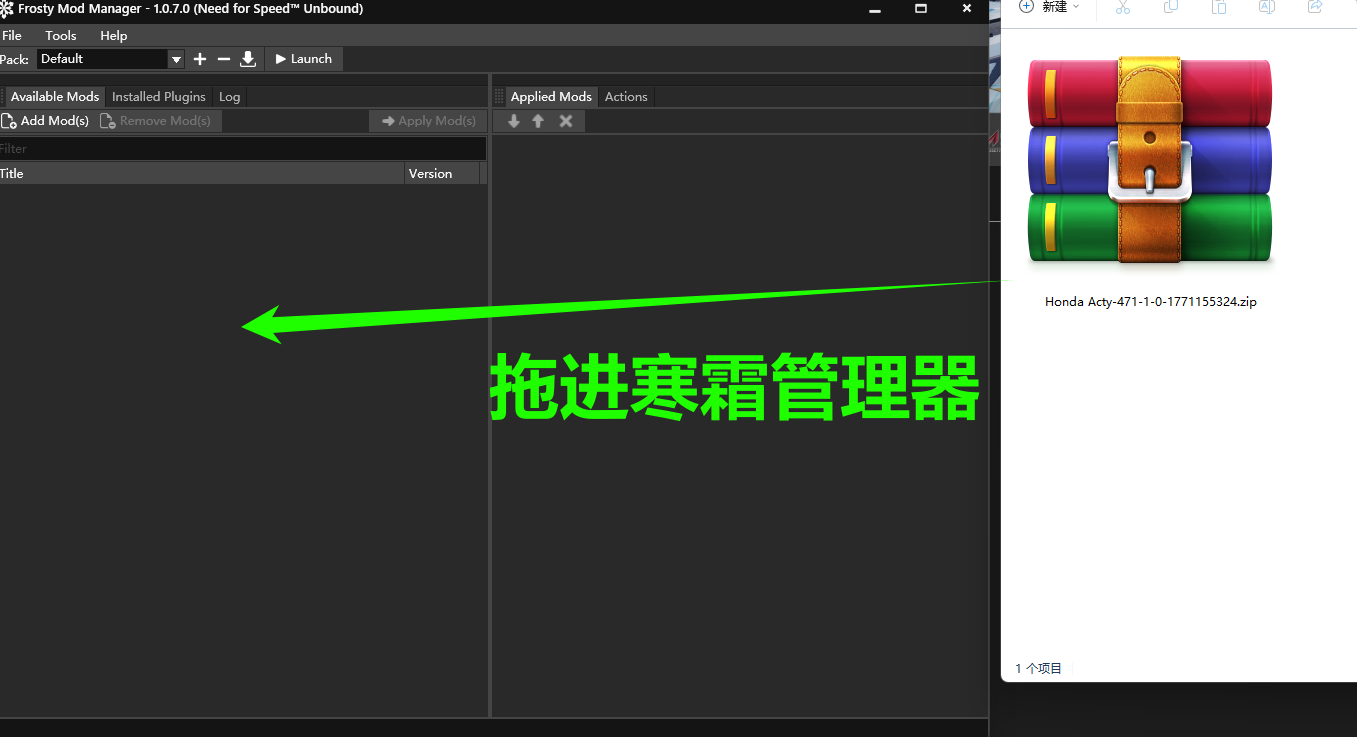Click the Paste icon in Explorer toolbar
1357x737 pixels.
[1219, 7]
